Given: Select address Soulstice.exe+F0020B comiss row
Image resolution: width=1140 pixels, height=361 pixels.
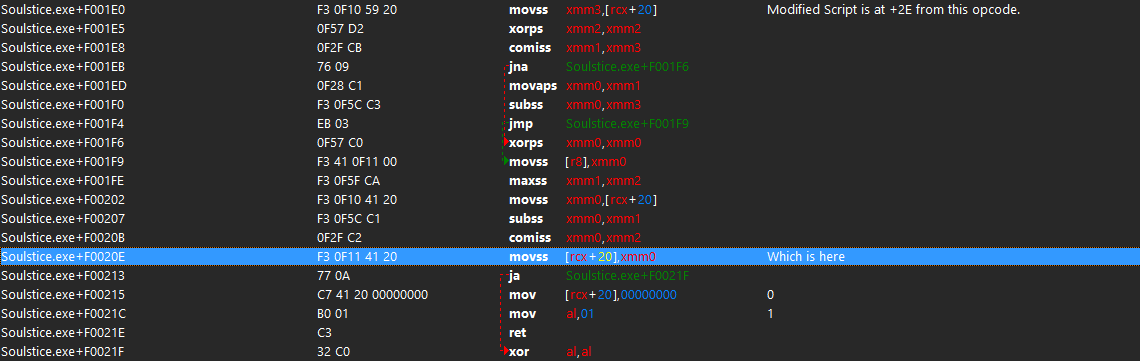Looking at the screenshot, I should 570,237.
